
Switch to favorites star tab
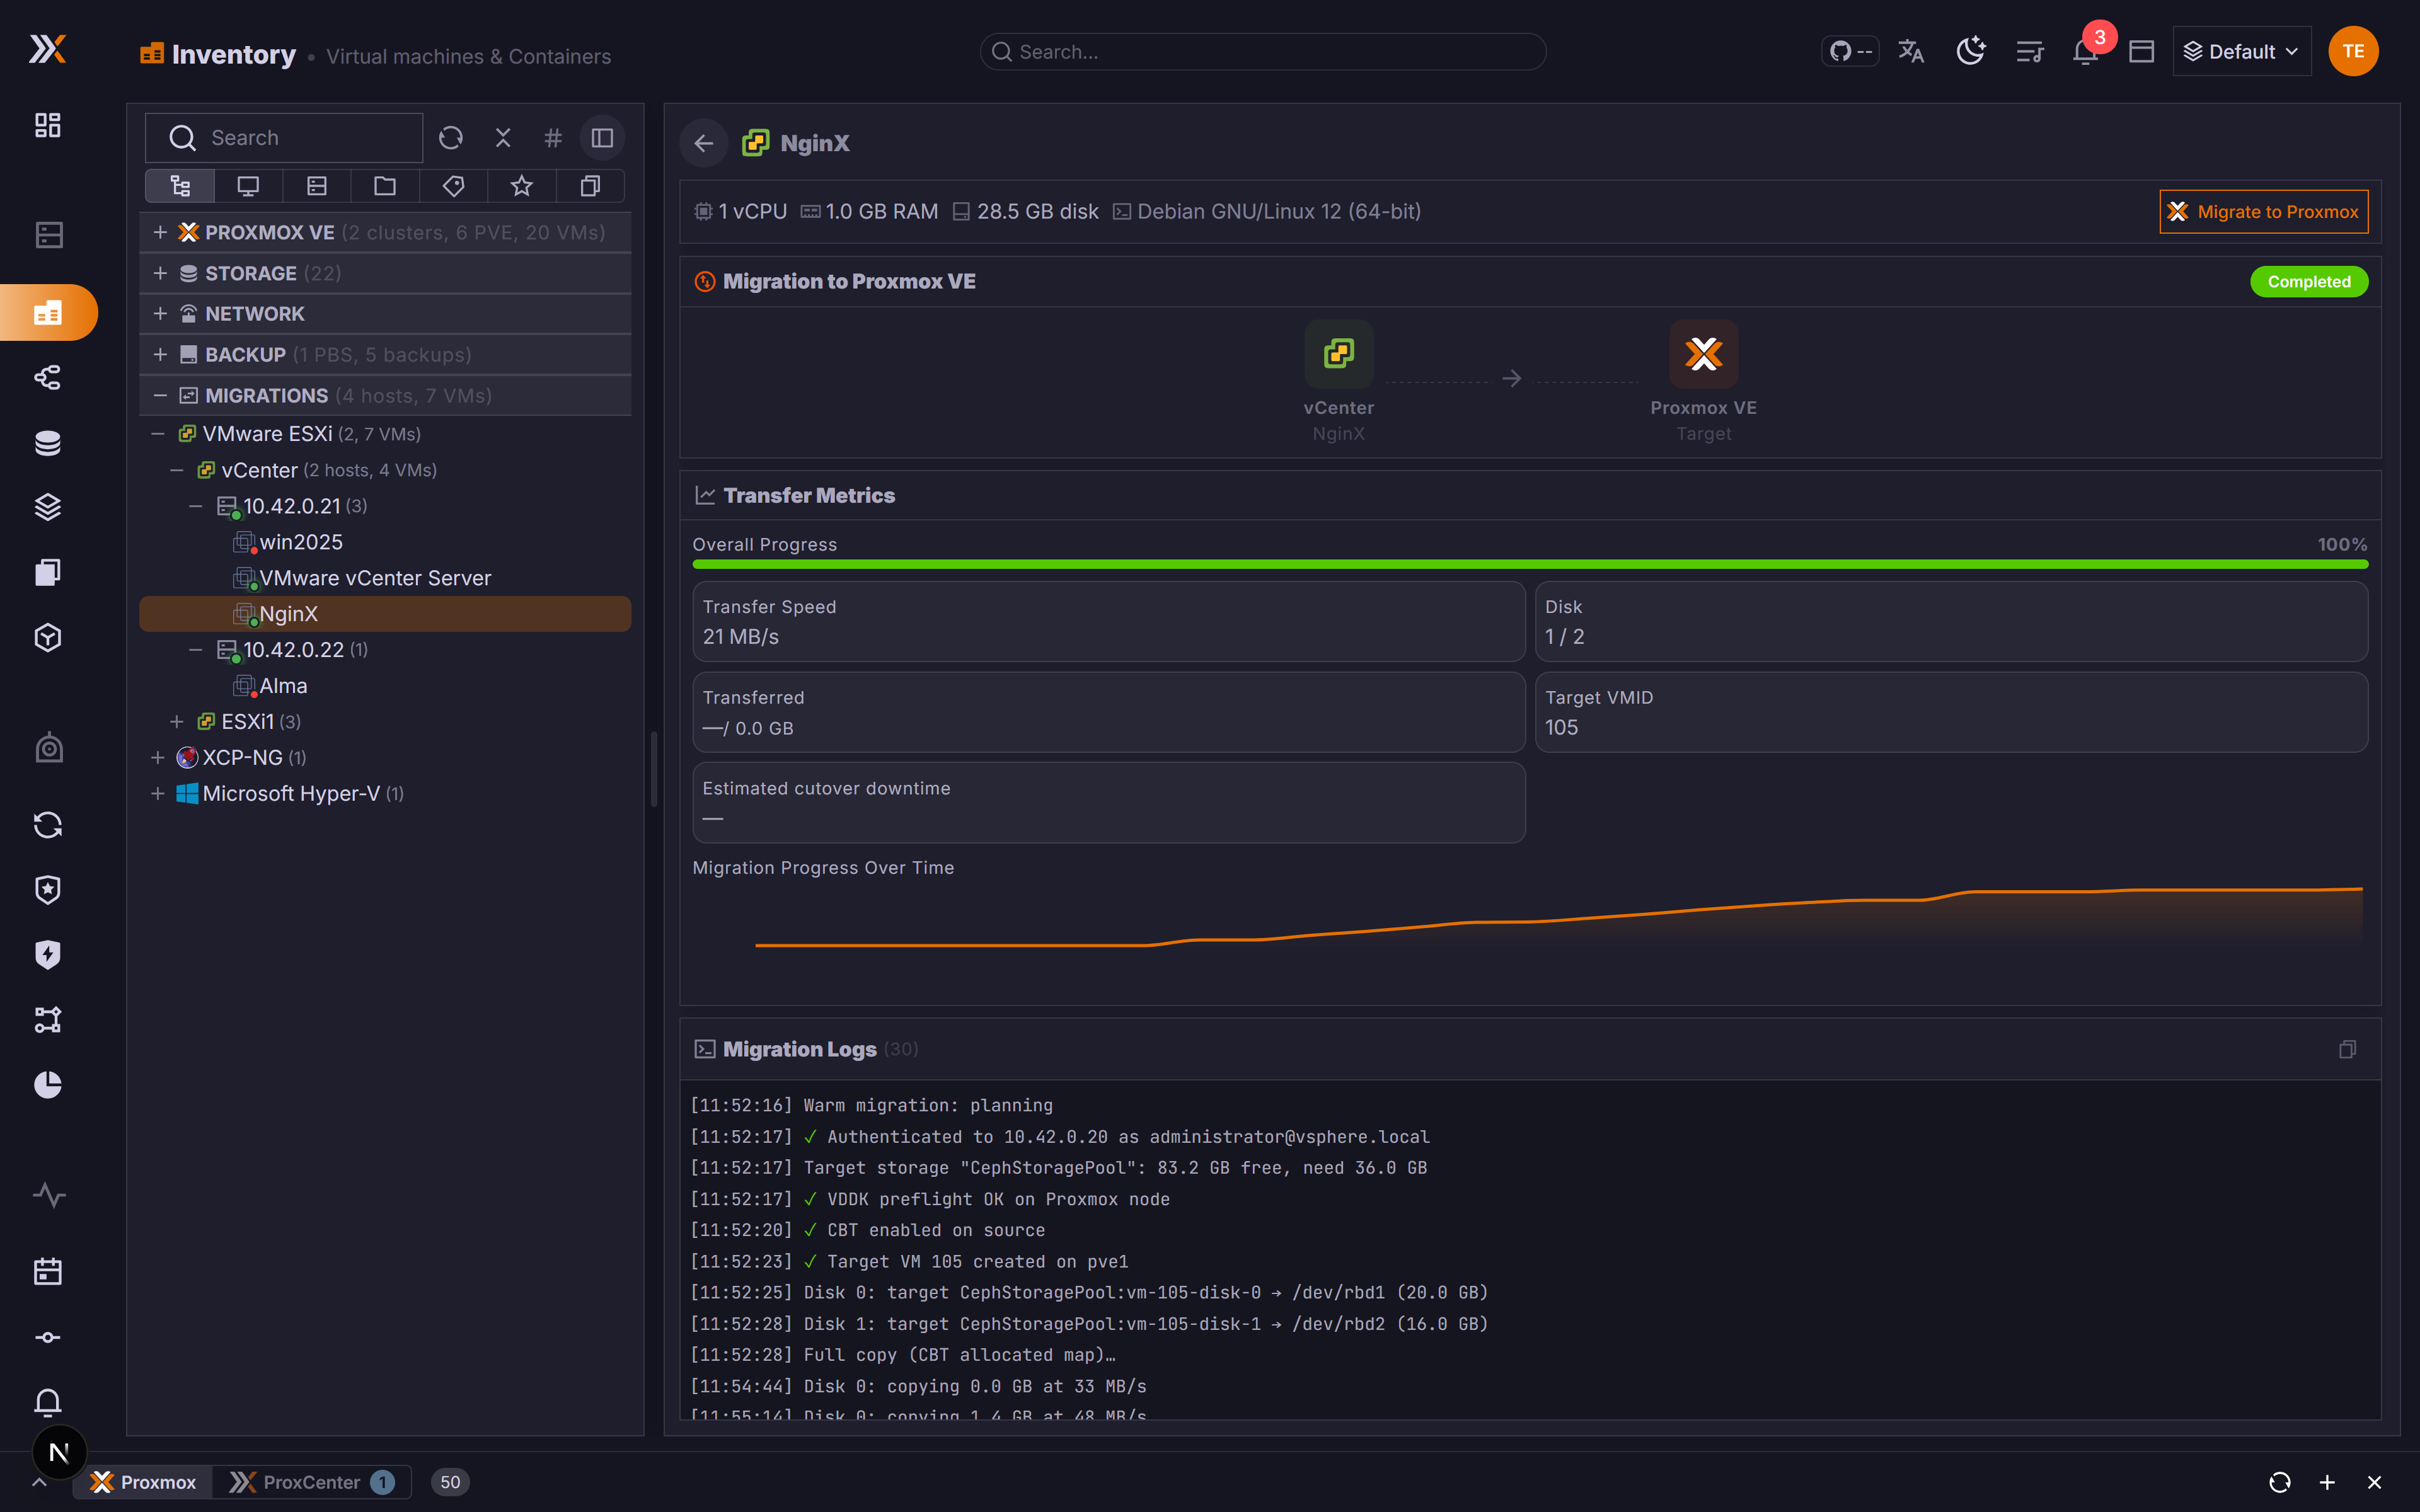[522, 186]
